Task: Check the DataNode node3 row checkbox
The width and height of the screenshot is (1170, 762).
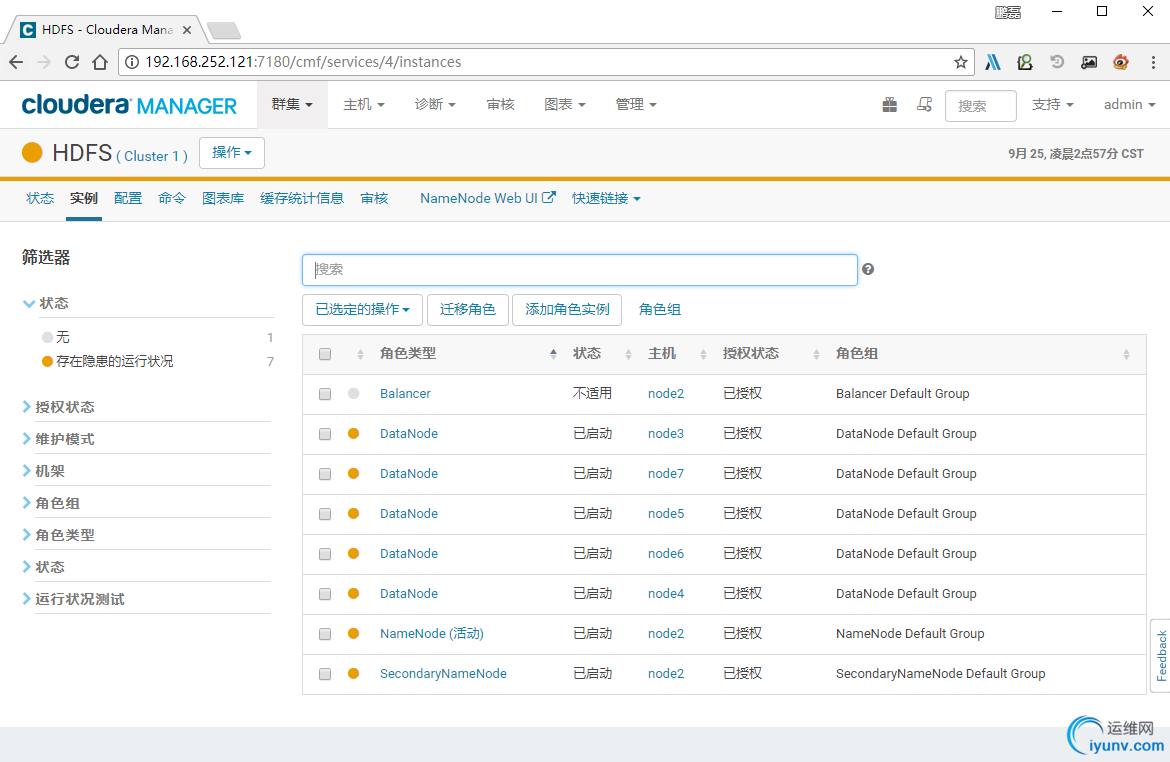Action: point(325,434)
